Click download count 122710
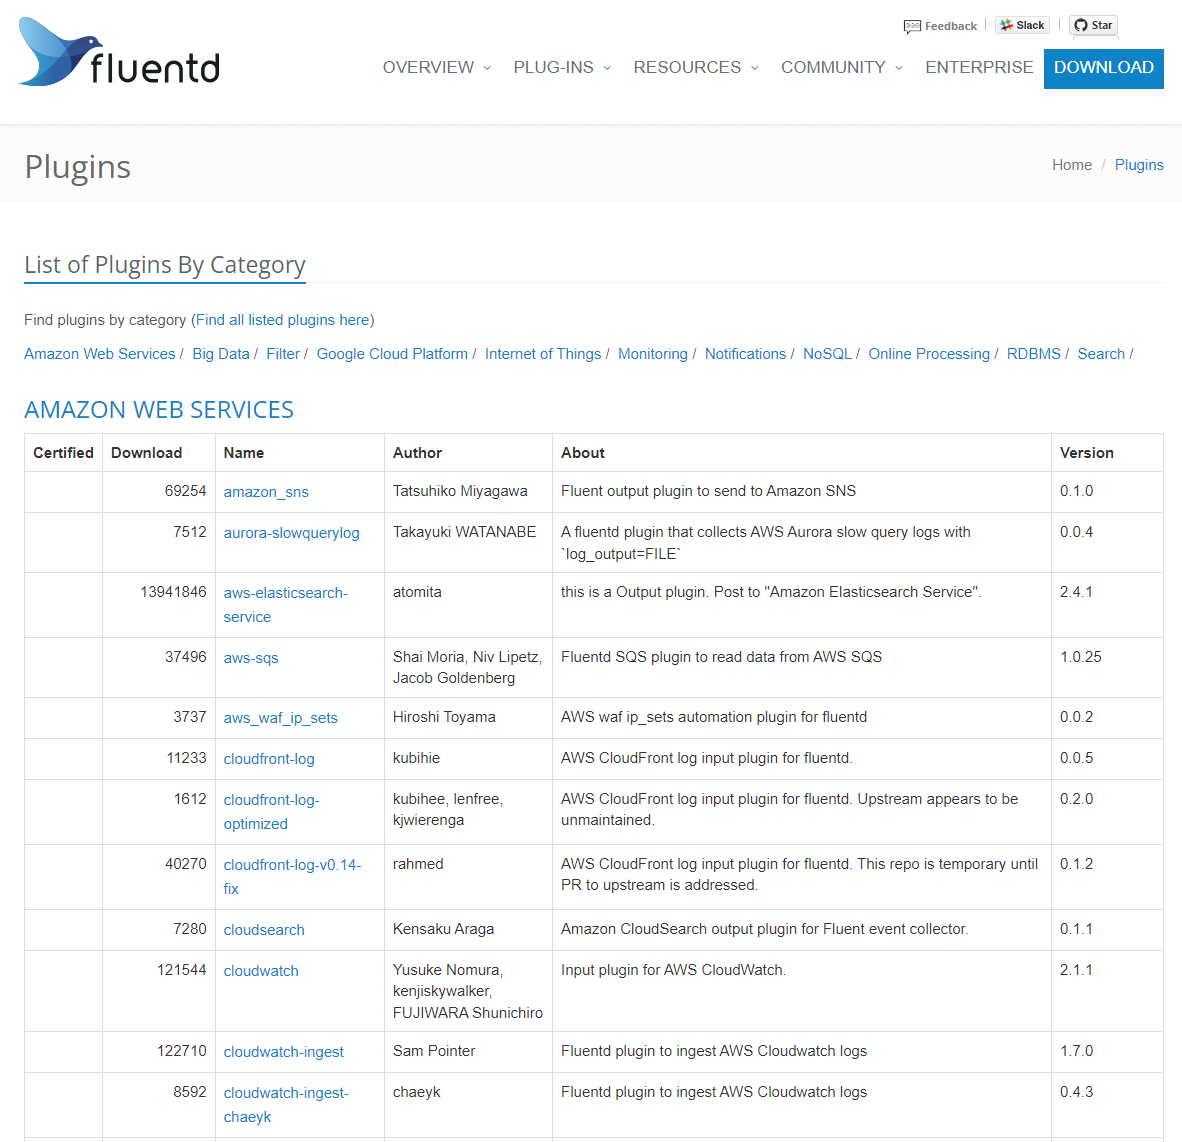 coord(182,1051)
